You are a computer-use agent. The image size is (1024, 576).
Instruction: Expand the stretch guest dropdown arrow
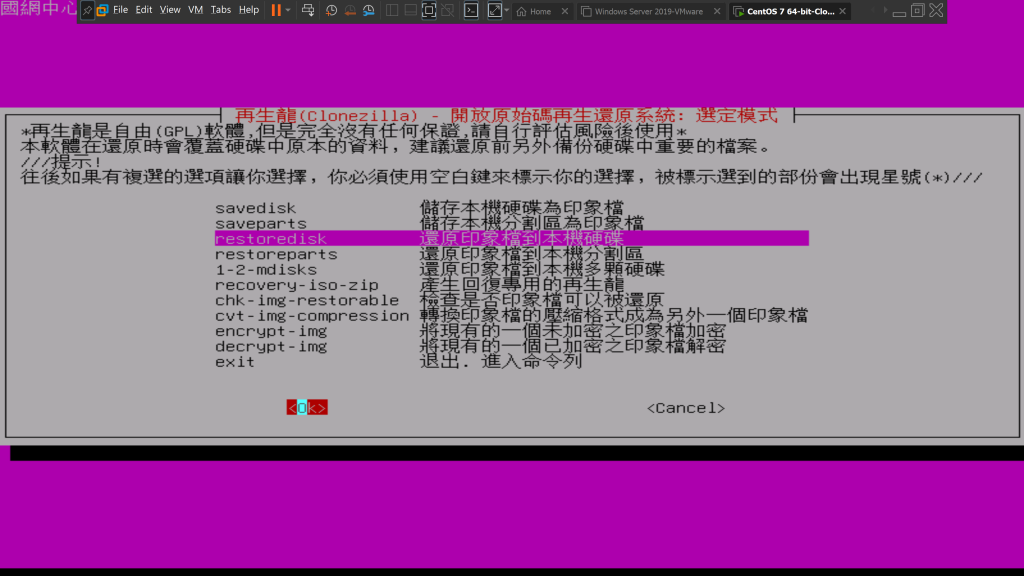[x=506, y=10]
